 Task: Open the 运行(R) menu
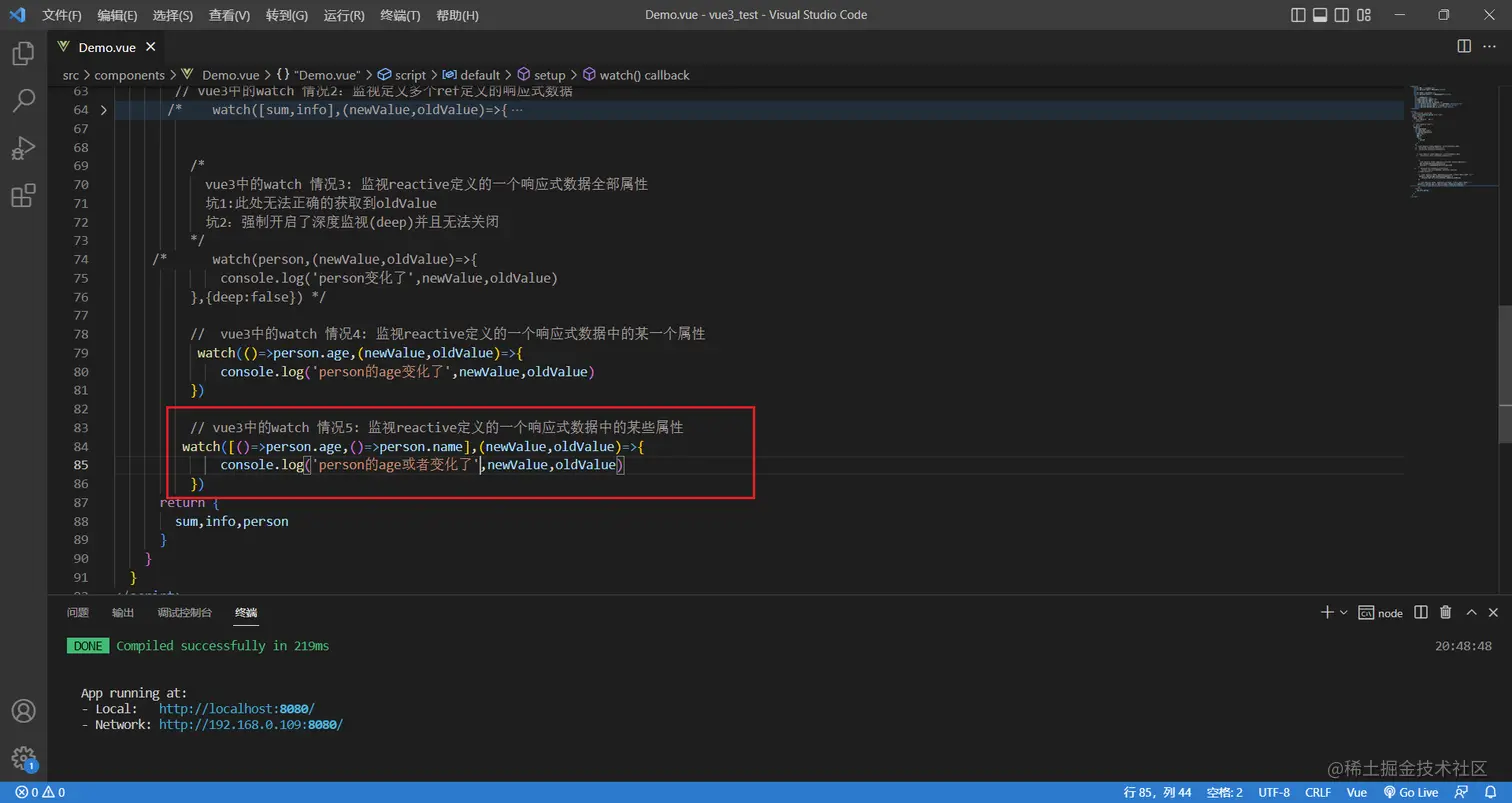click(344, 15)
